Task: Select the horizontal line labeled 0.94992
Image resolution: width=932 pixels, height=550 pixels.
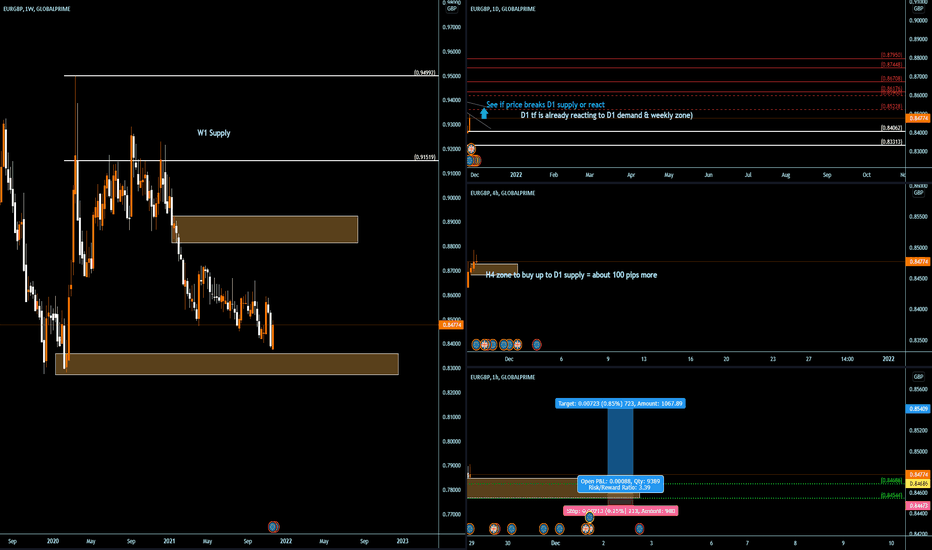Action: (250, 76)
